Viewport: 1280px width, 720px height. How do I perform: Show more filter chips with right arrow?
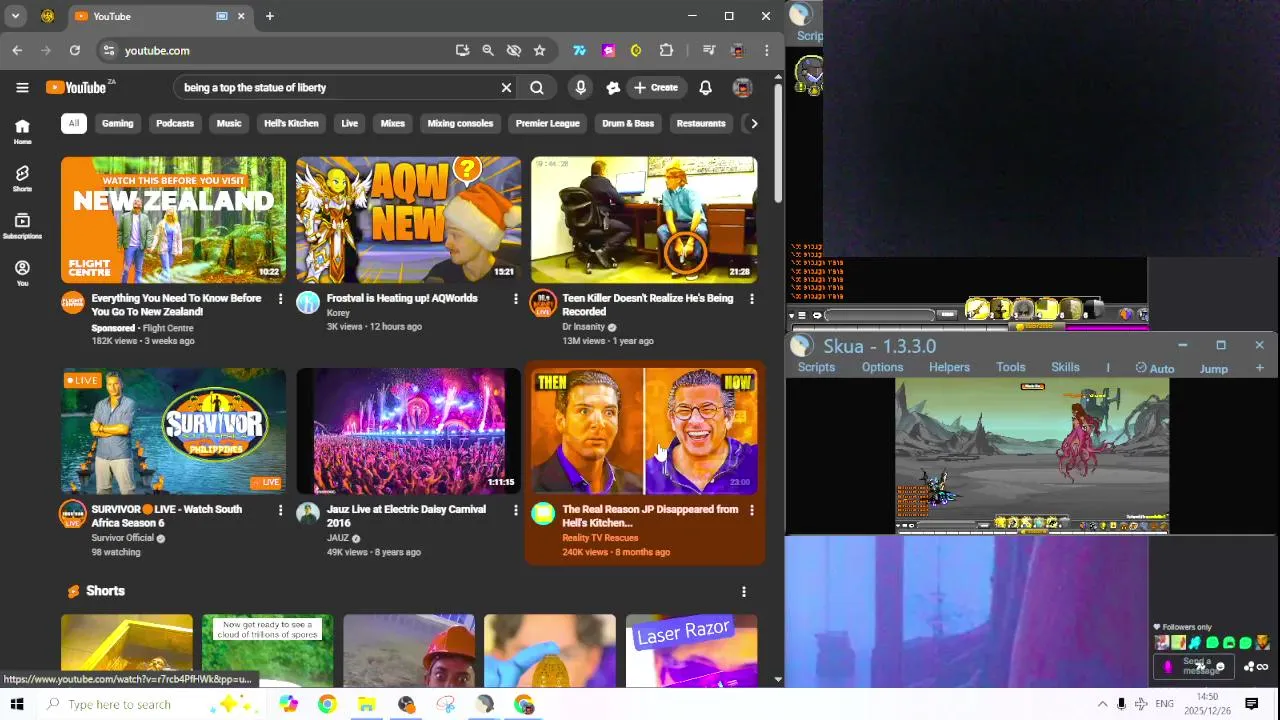point(753,123)
